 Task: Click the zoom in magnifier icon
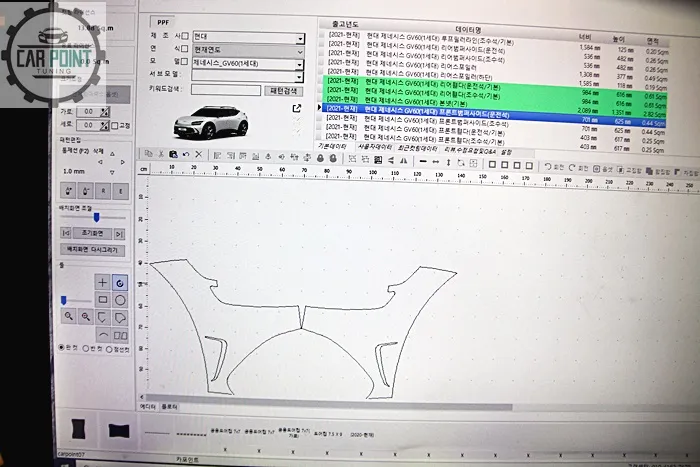[x=86, y=317]
